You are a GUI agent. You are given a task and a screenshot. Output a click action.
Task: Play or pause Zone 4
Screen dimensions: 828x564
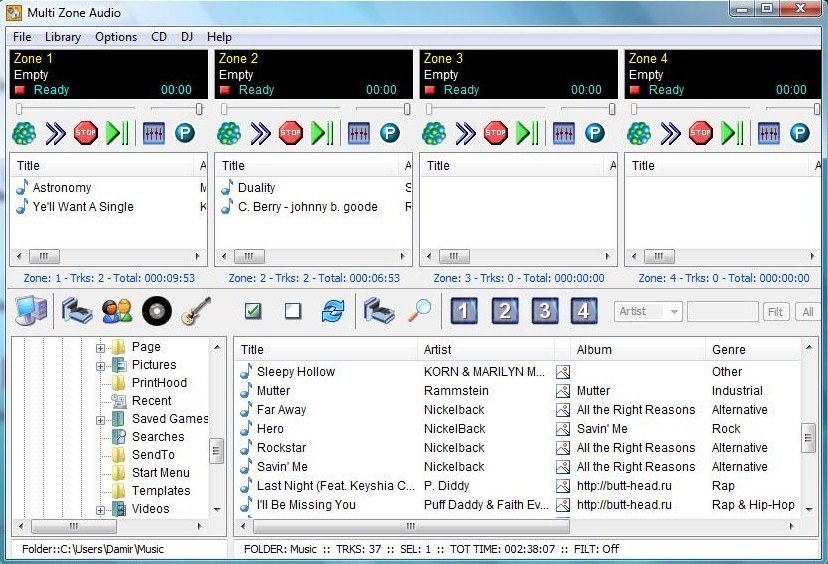pyautogui.click(x=731, y=133)
